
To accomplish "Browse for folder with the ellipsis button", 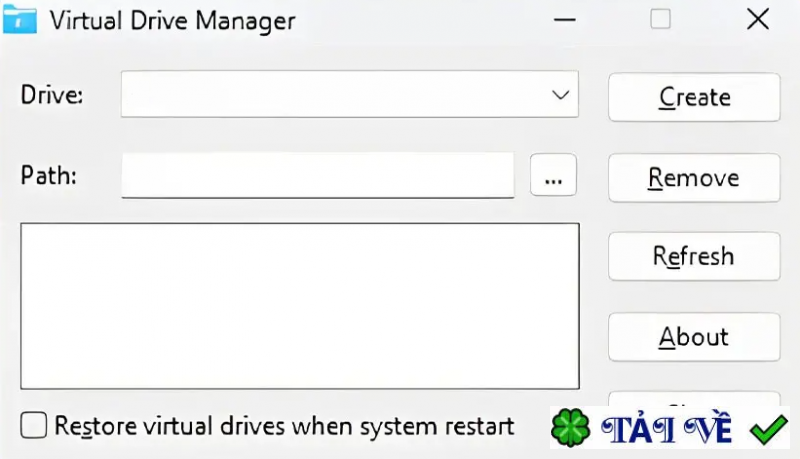I will pos(553,176).
